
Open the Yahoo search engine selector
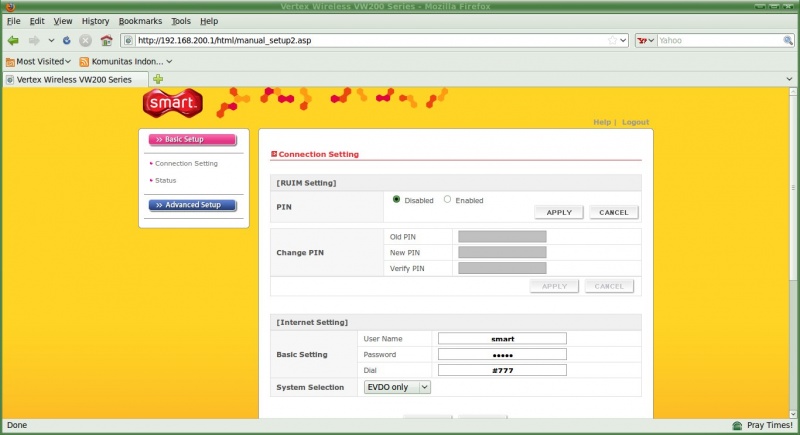646,41
